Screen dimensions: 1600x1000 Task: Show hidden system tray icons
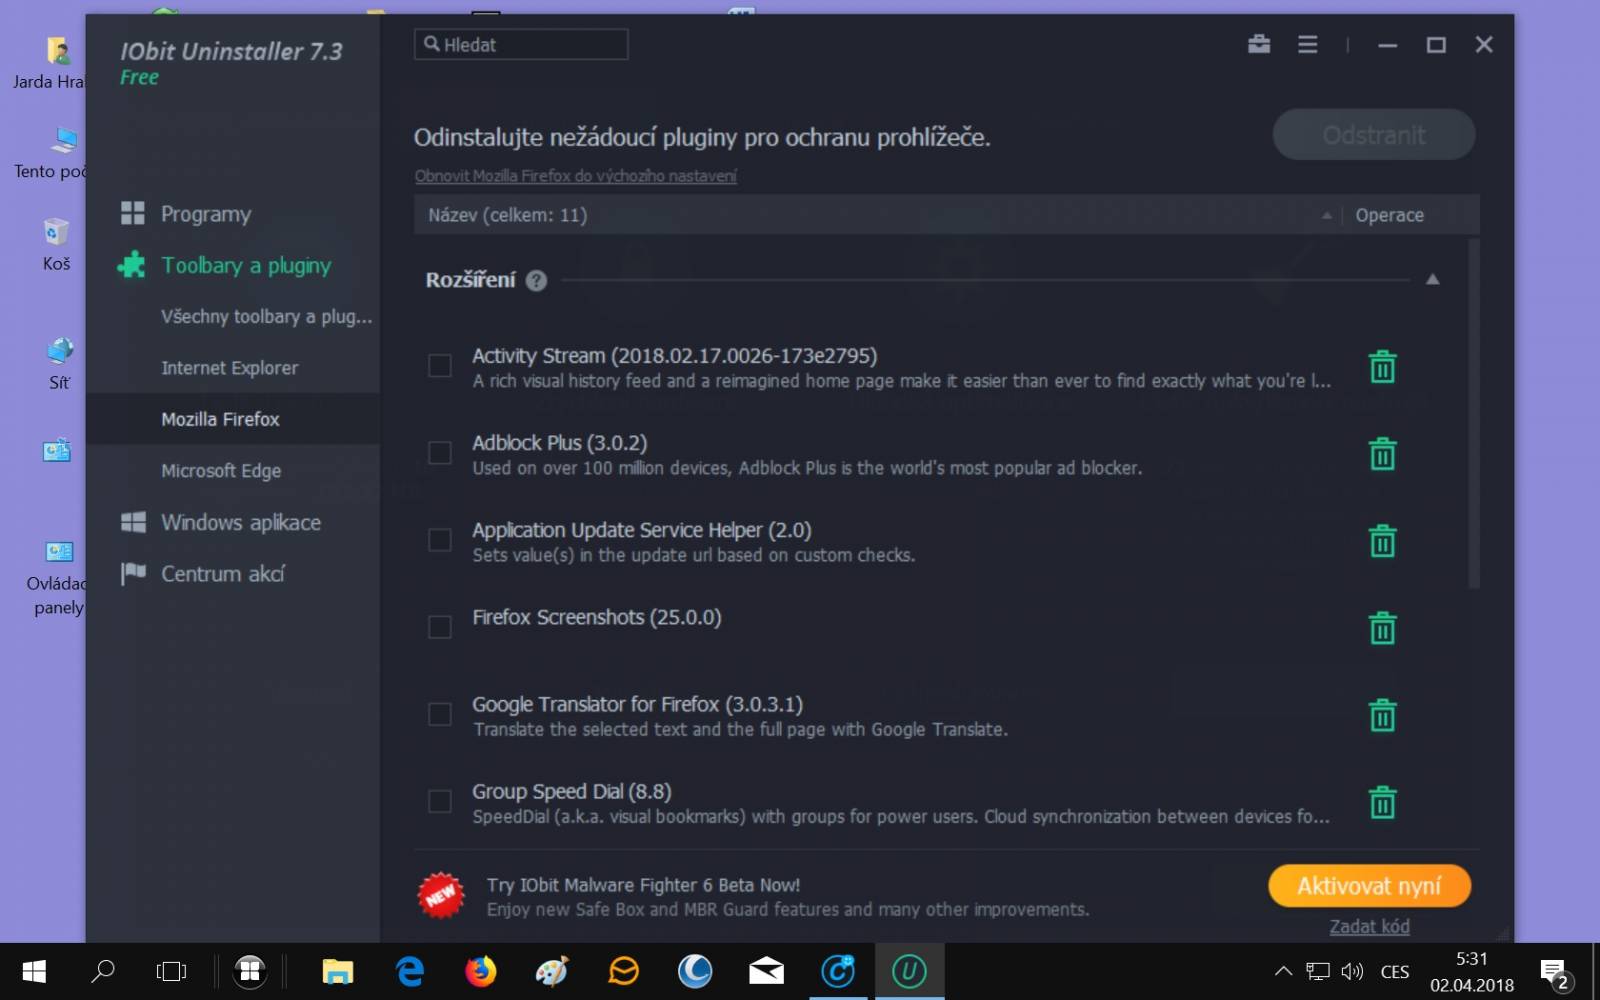coord(1283,971)
